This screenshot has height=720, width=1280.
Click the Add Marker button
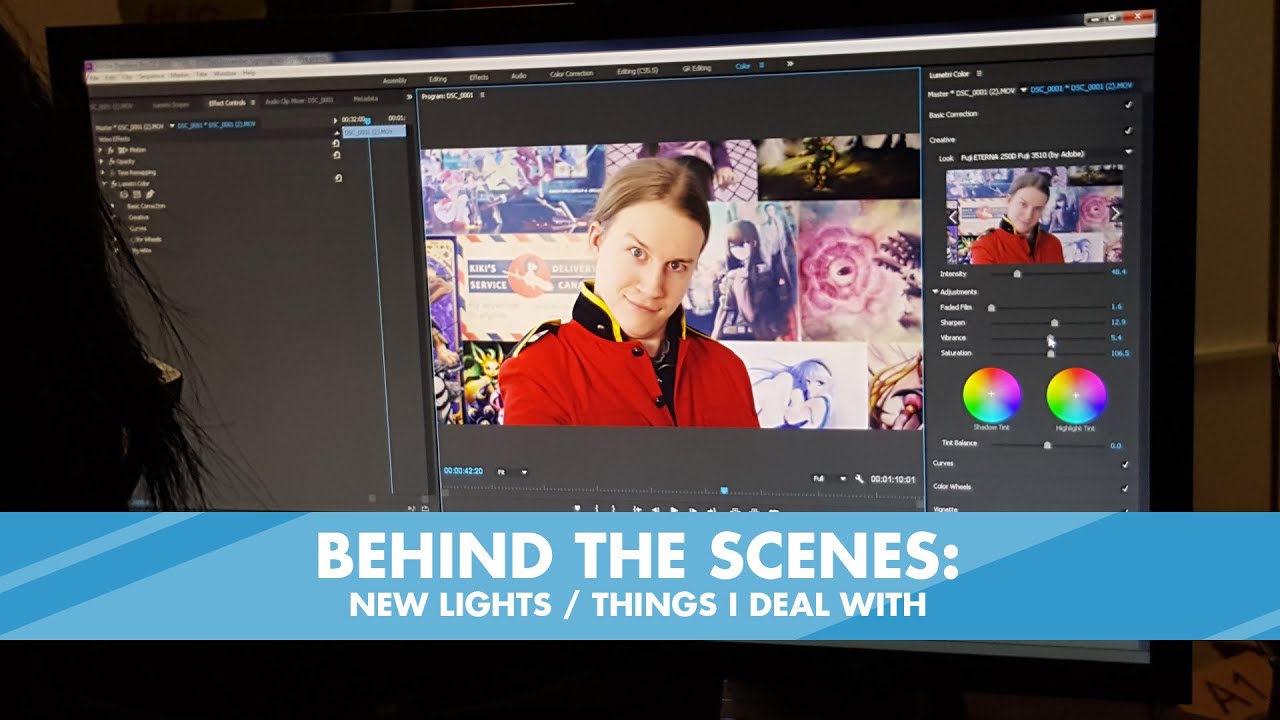pyautogui.click(x=577, y=508)
